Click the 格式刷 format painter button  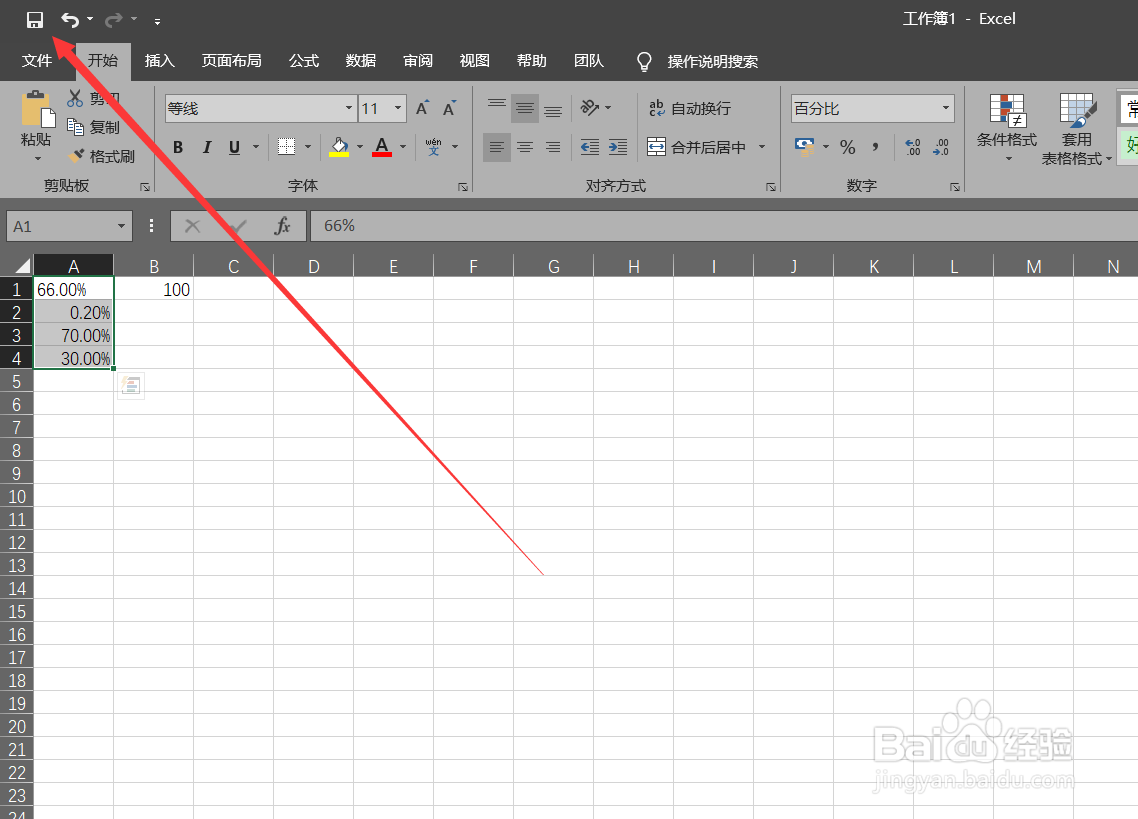pyautogui.click(x=102, y=156)
